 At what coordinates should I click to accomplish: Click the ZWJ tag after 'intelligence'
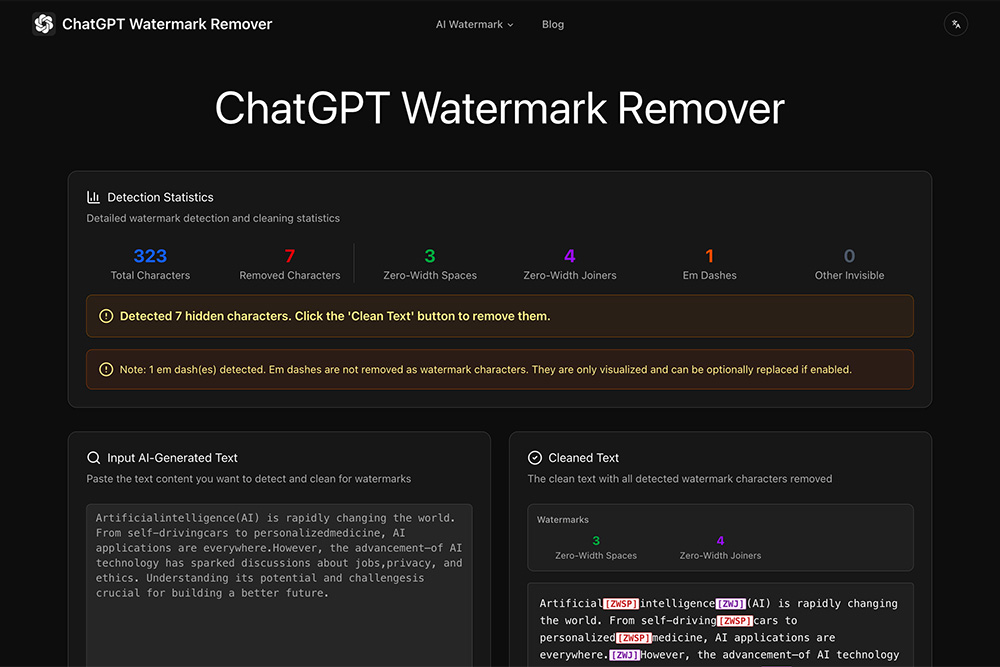click(x=730, y=603)
